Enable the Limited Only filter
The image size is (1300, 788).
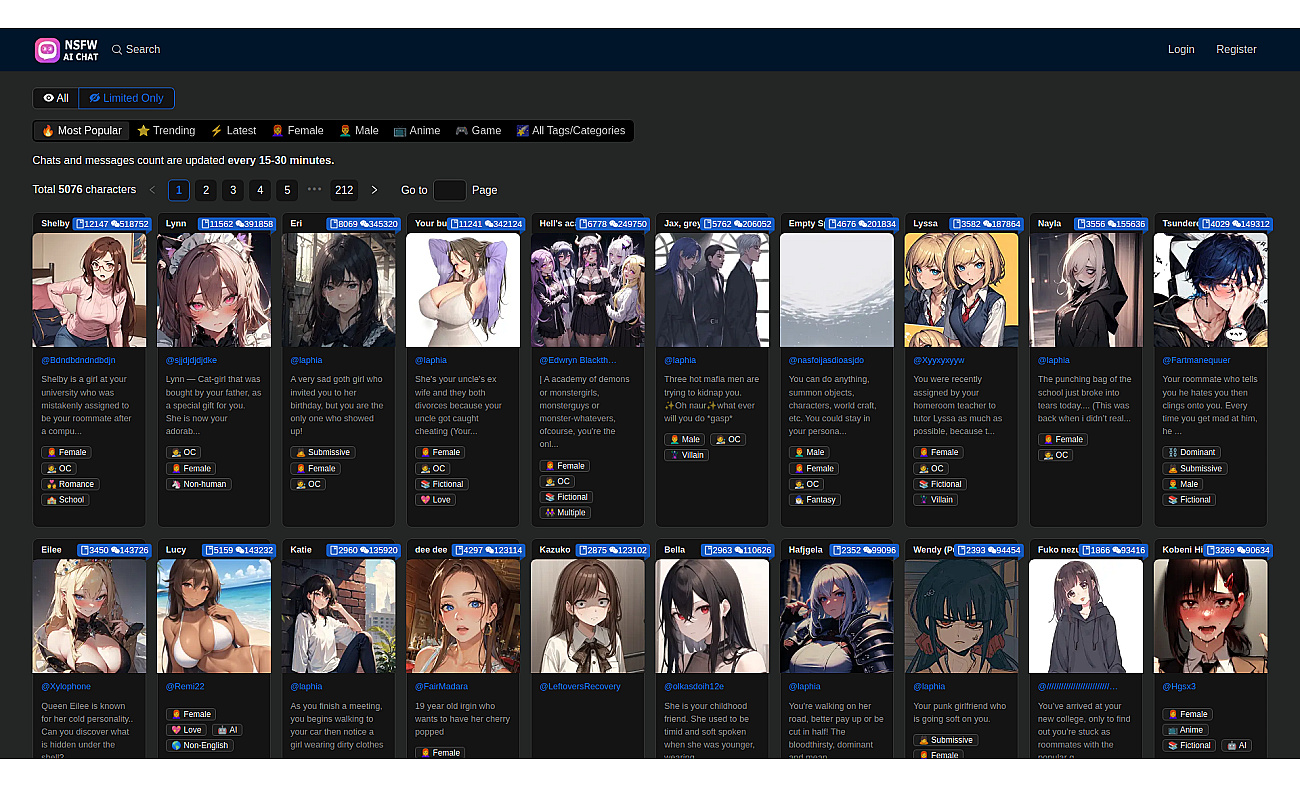click(127, 98)
